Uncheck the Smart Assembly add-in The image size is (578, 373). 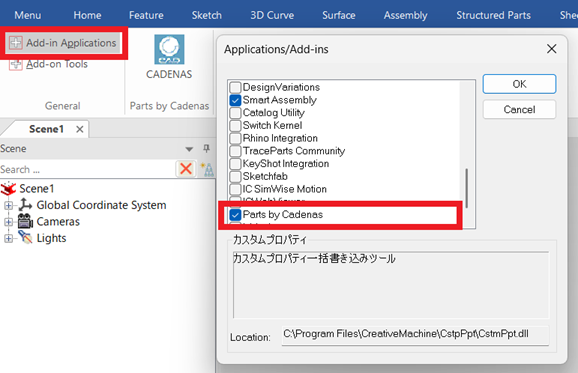[x=235, y=100]
